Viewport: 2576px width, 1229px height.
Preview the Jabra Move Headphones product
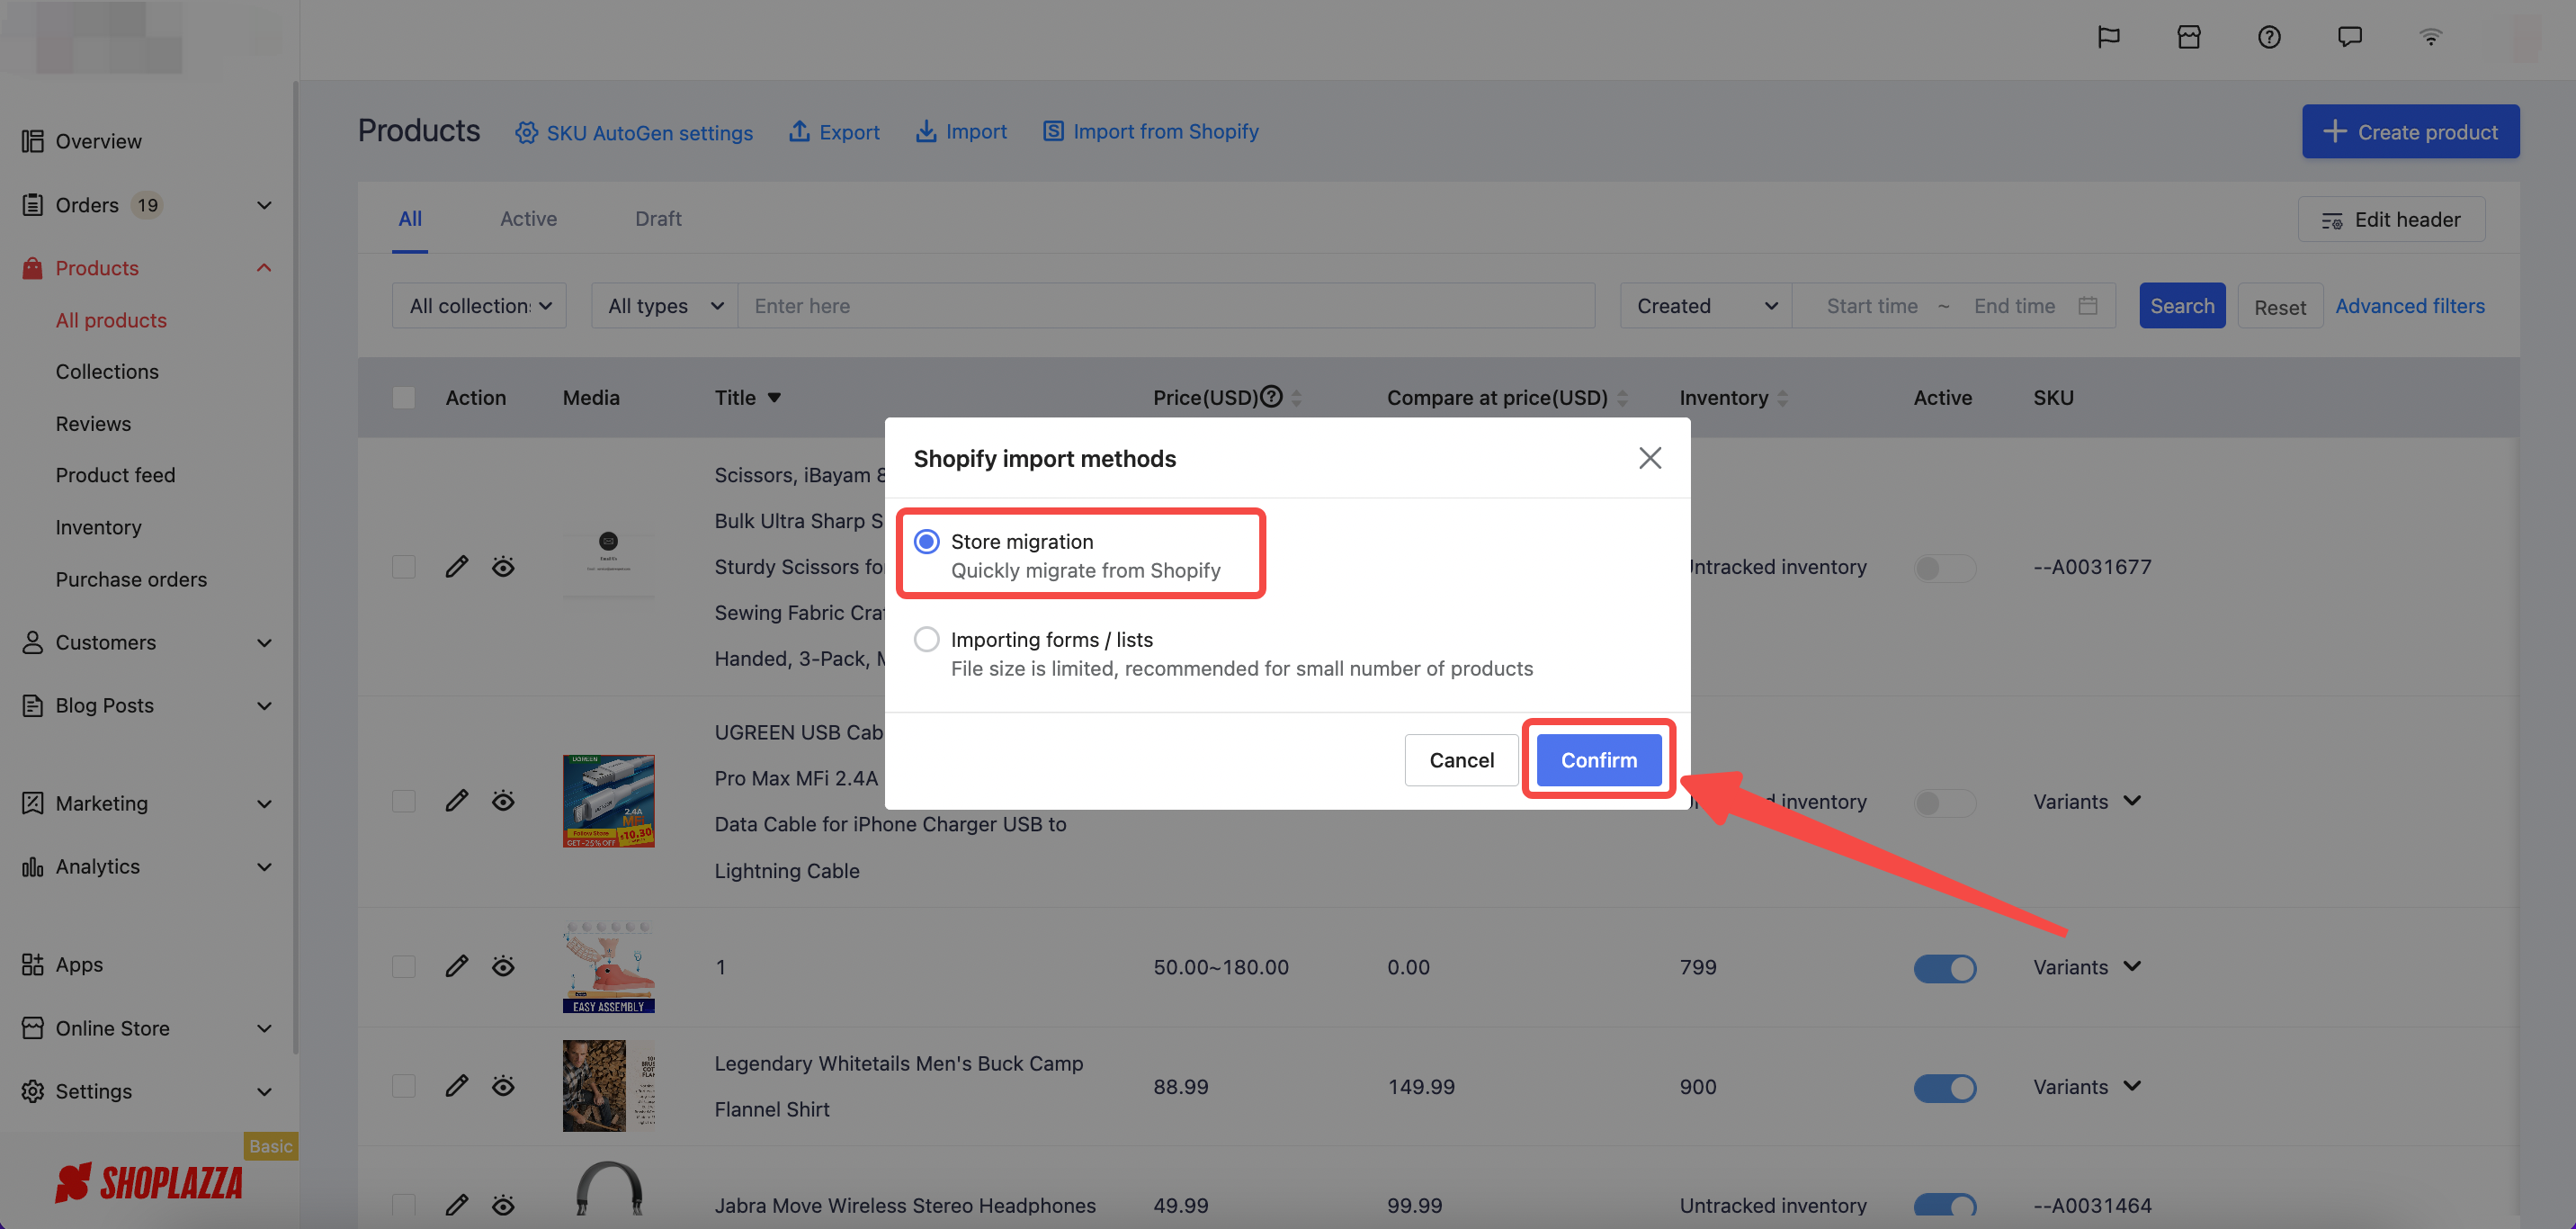click(x=503, y=1205)
